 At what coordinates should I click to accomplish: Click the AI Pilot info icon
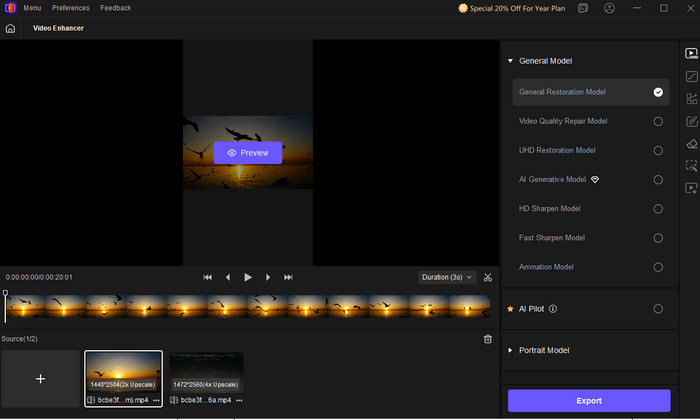click(x=553, y=309)
